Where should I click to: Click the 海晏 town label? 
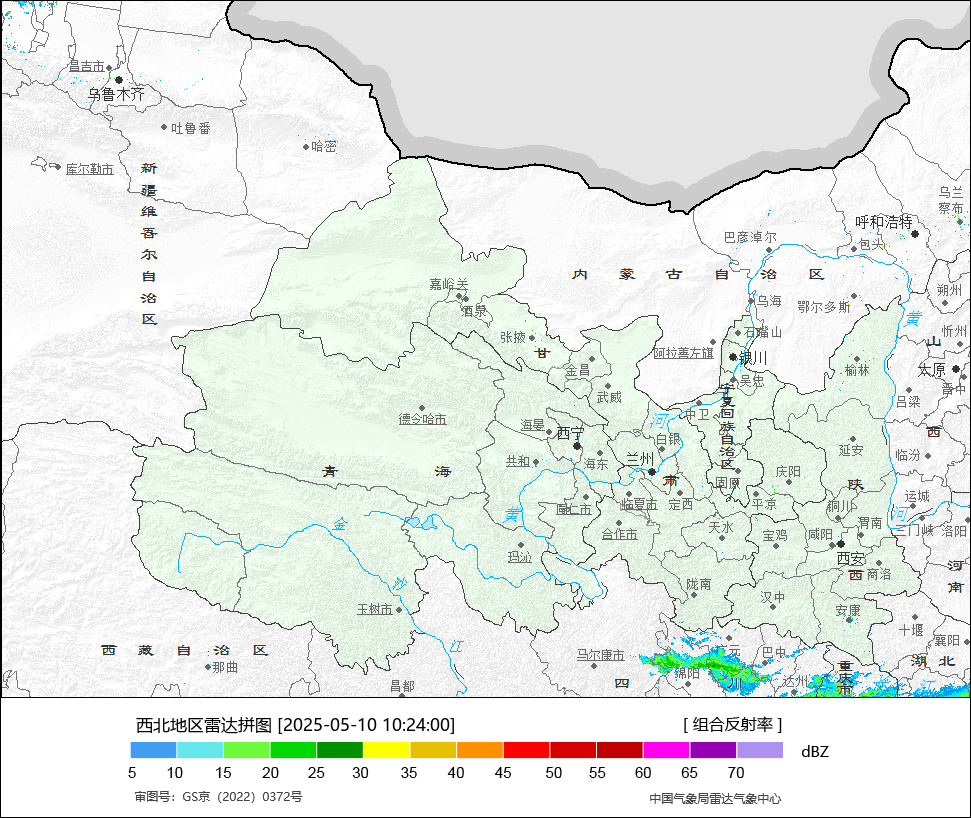pos(532,425)
